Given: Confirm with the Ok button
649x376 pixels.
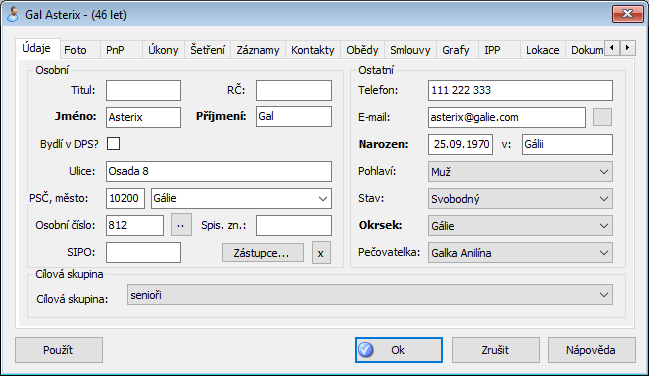Looking at the screenshot, I should [399, 350].
